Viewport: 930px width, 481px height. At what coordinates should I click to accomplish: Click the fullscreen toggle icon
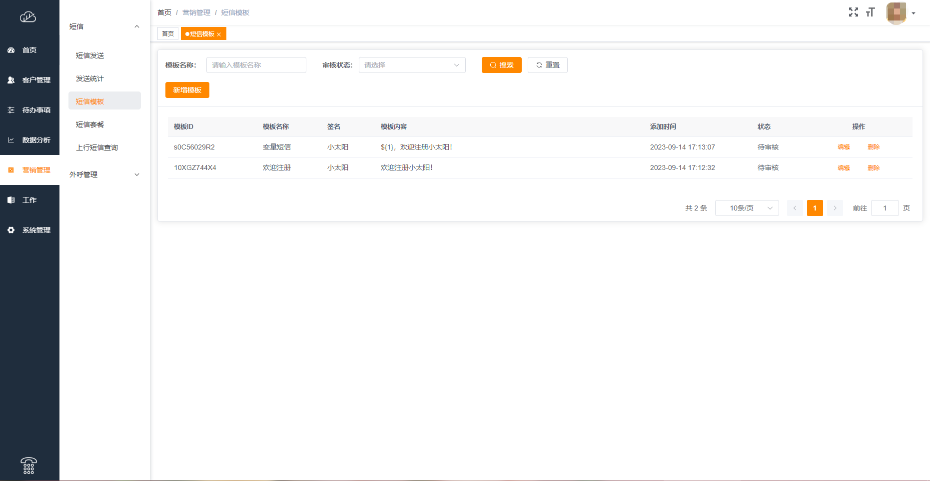(853, 12)
